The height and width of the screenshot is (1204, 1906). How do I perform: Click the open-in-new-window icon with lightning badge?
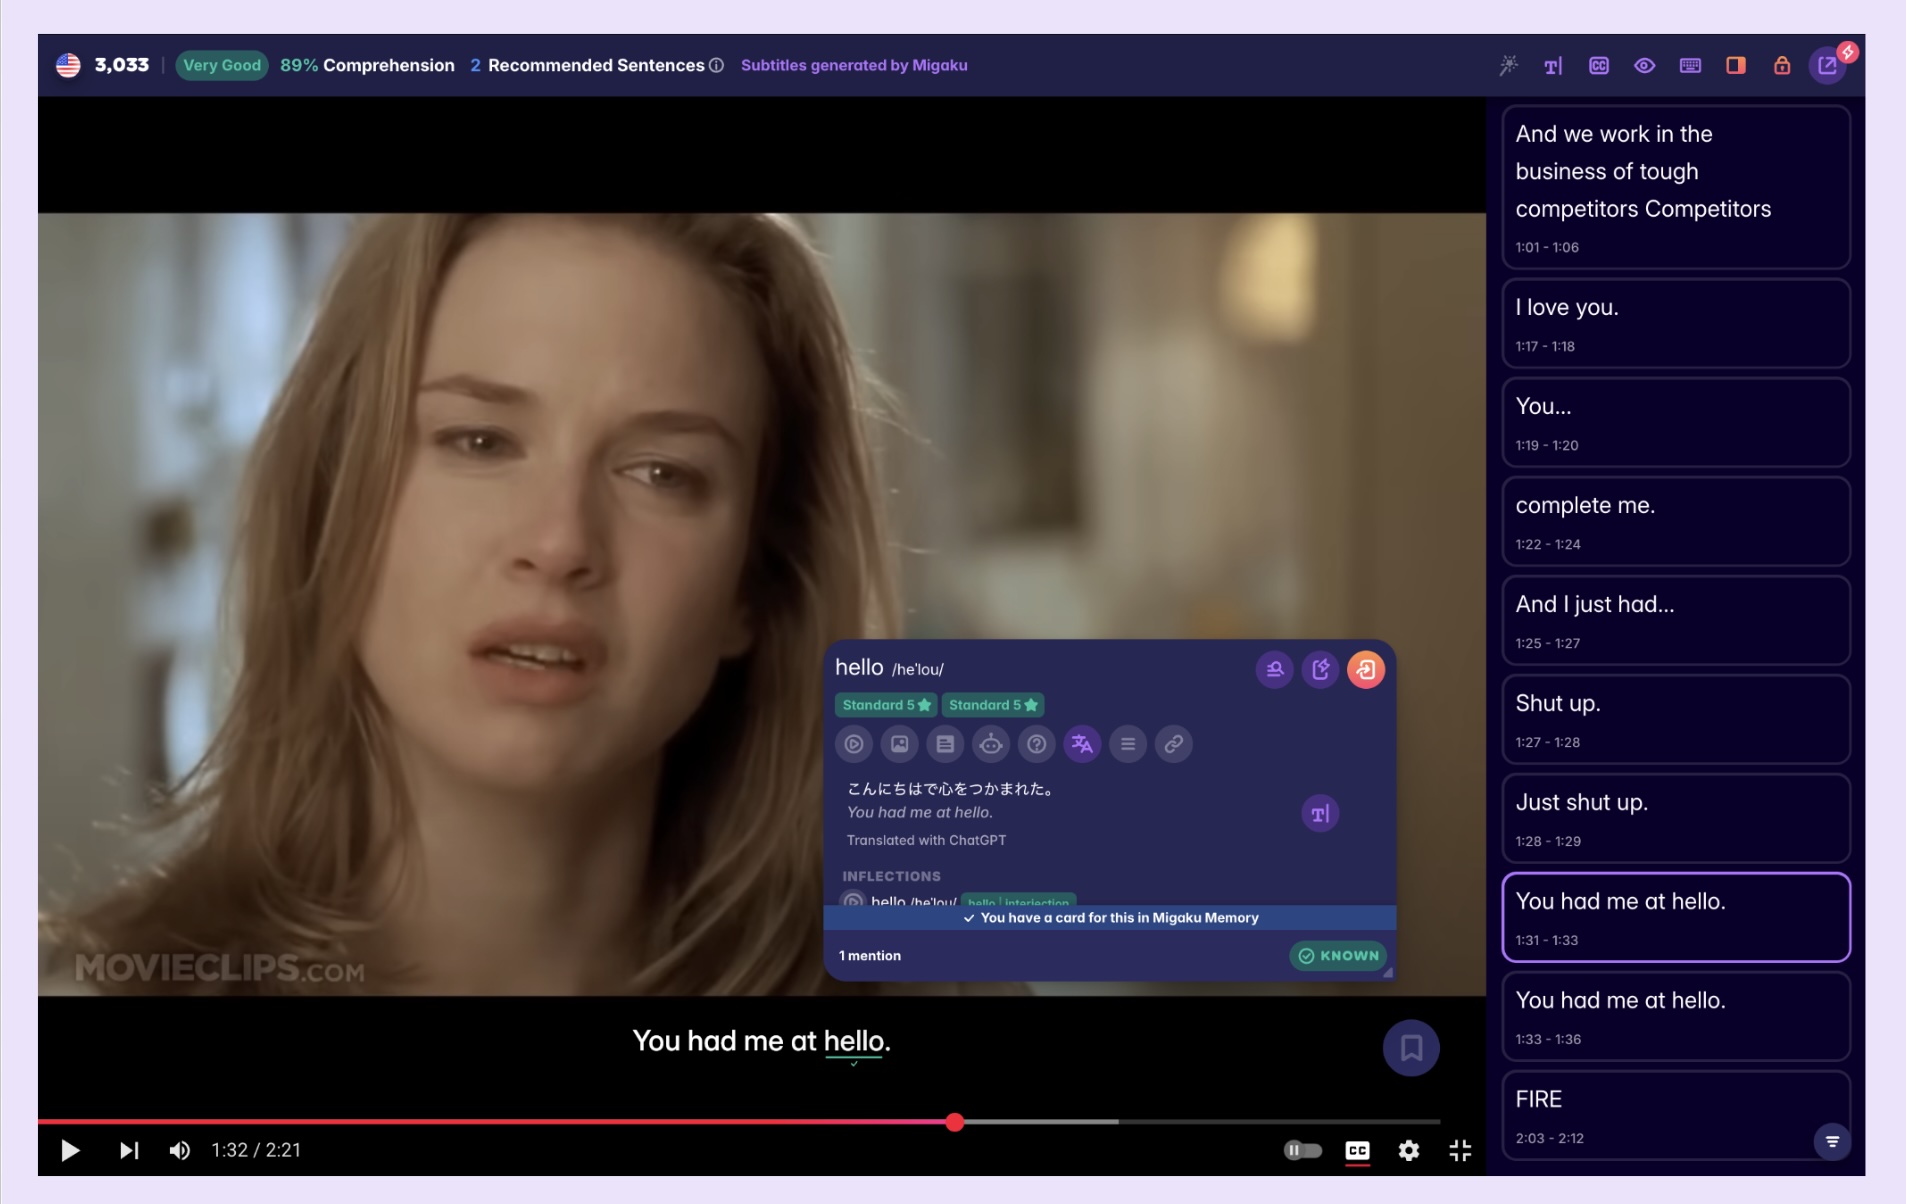[x=1828, y=65]
